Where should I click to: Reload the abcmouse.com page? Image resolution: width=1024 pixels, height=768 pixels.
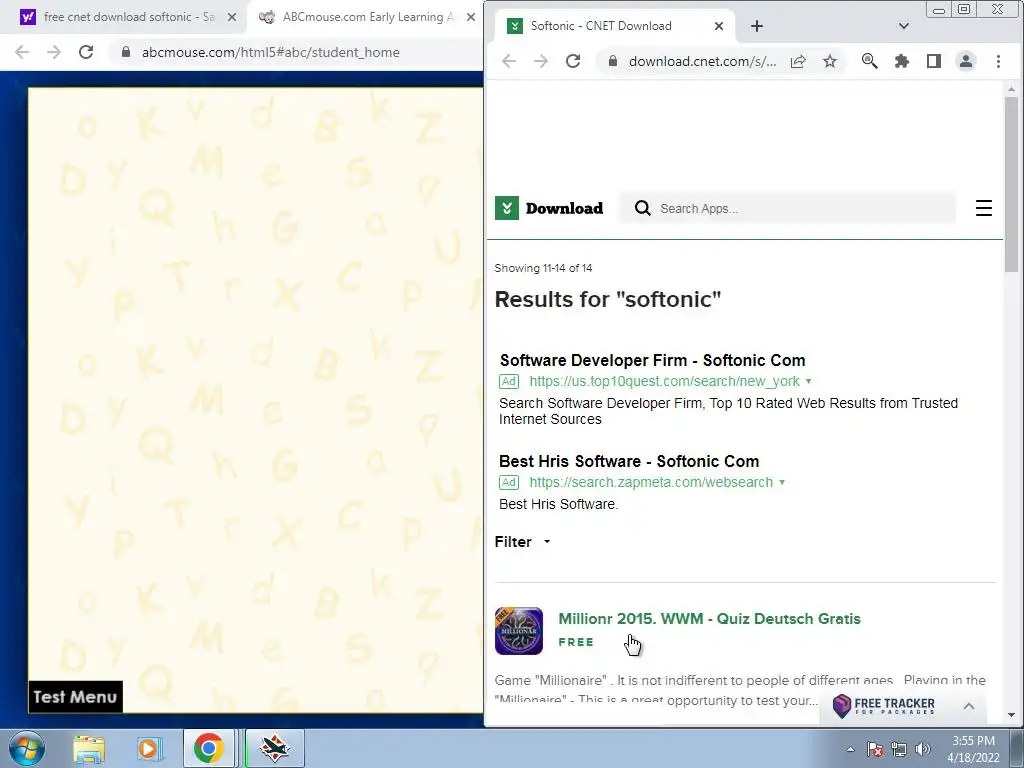[86, 52]
